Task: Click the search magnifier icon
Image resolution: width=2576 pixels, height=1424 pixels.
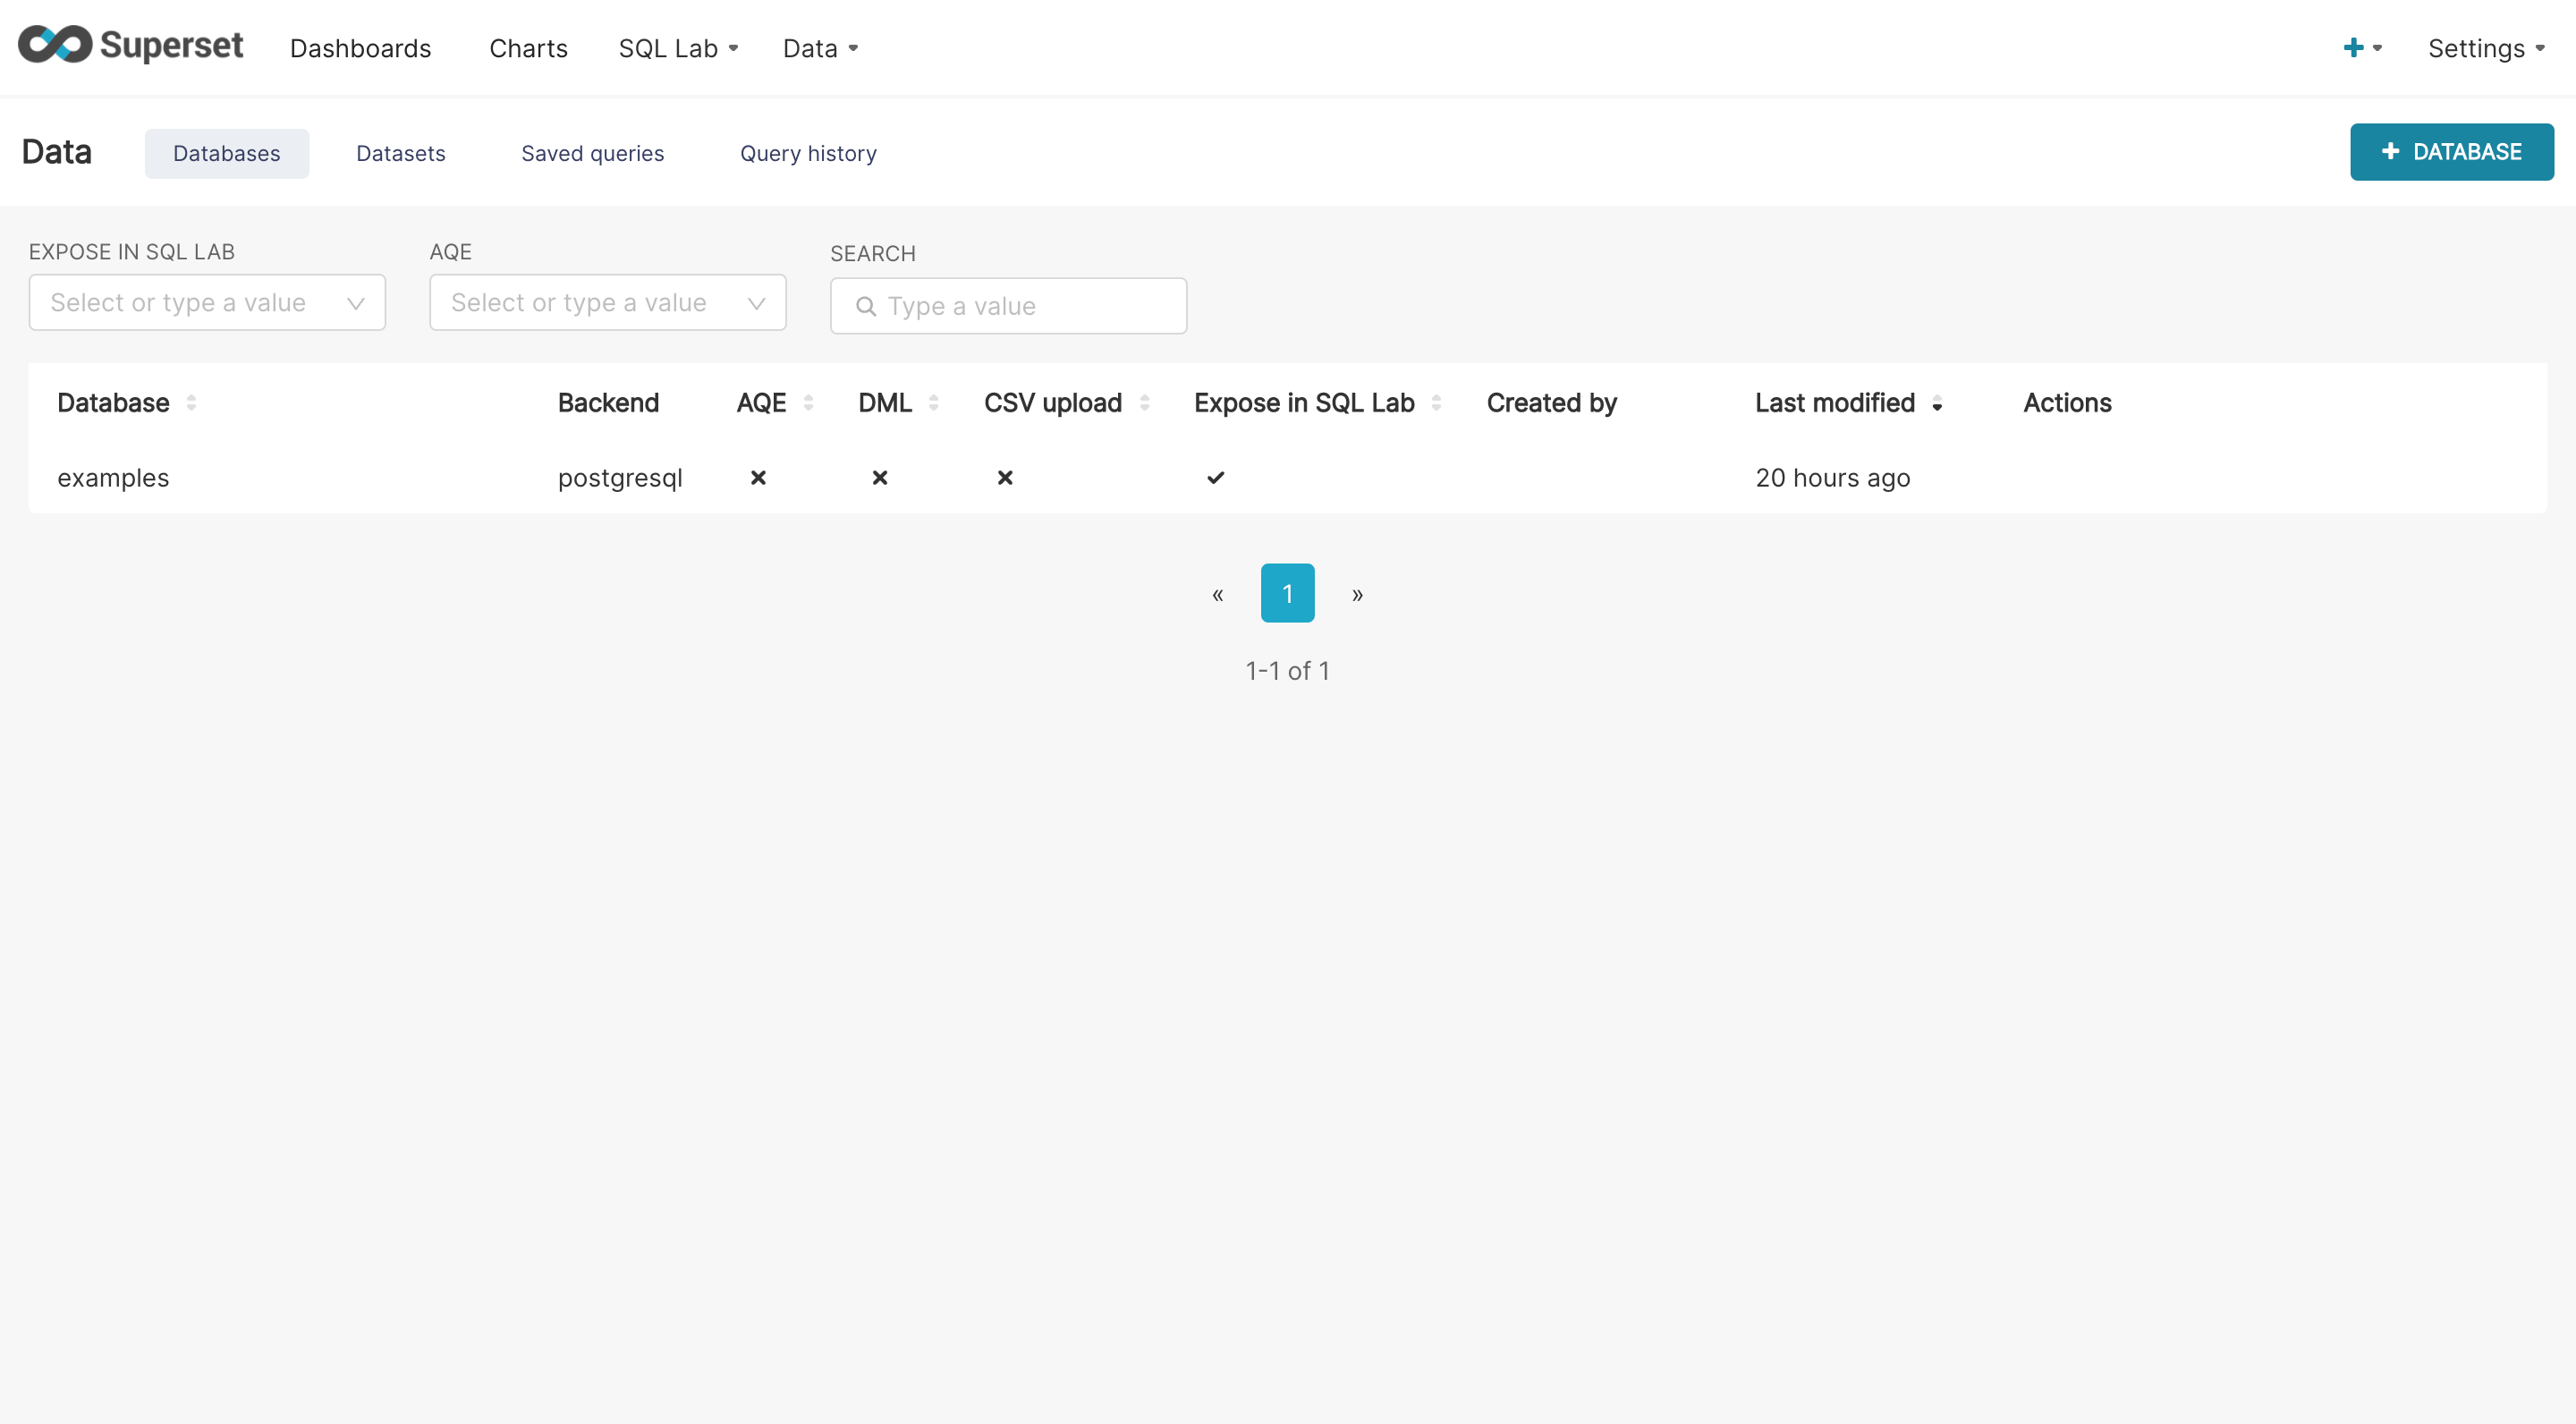Action: pyautogui.click(x=866, y=307)
